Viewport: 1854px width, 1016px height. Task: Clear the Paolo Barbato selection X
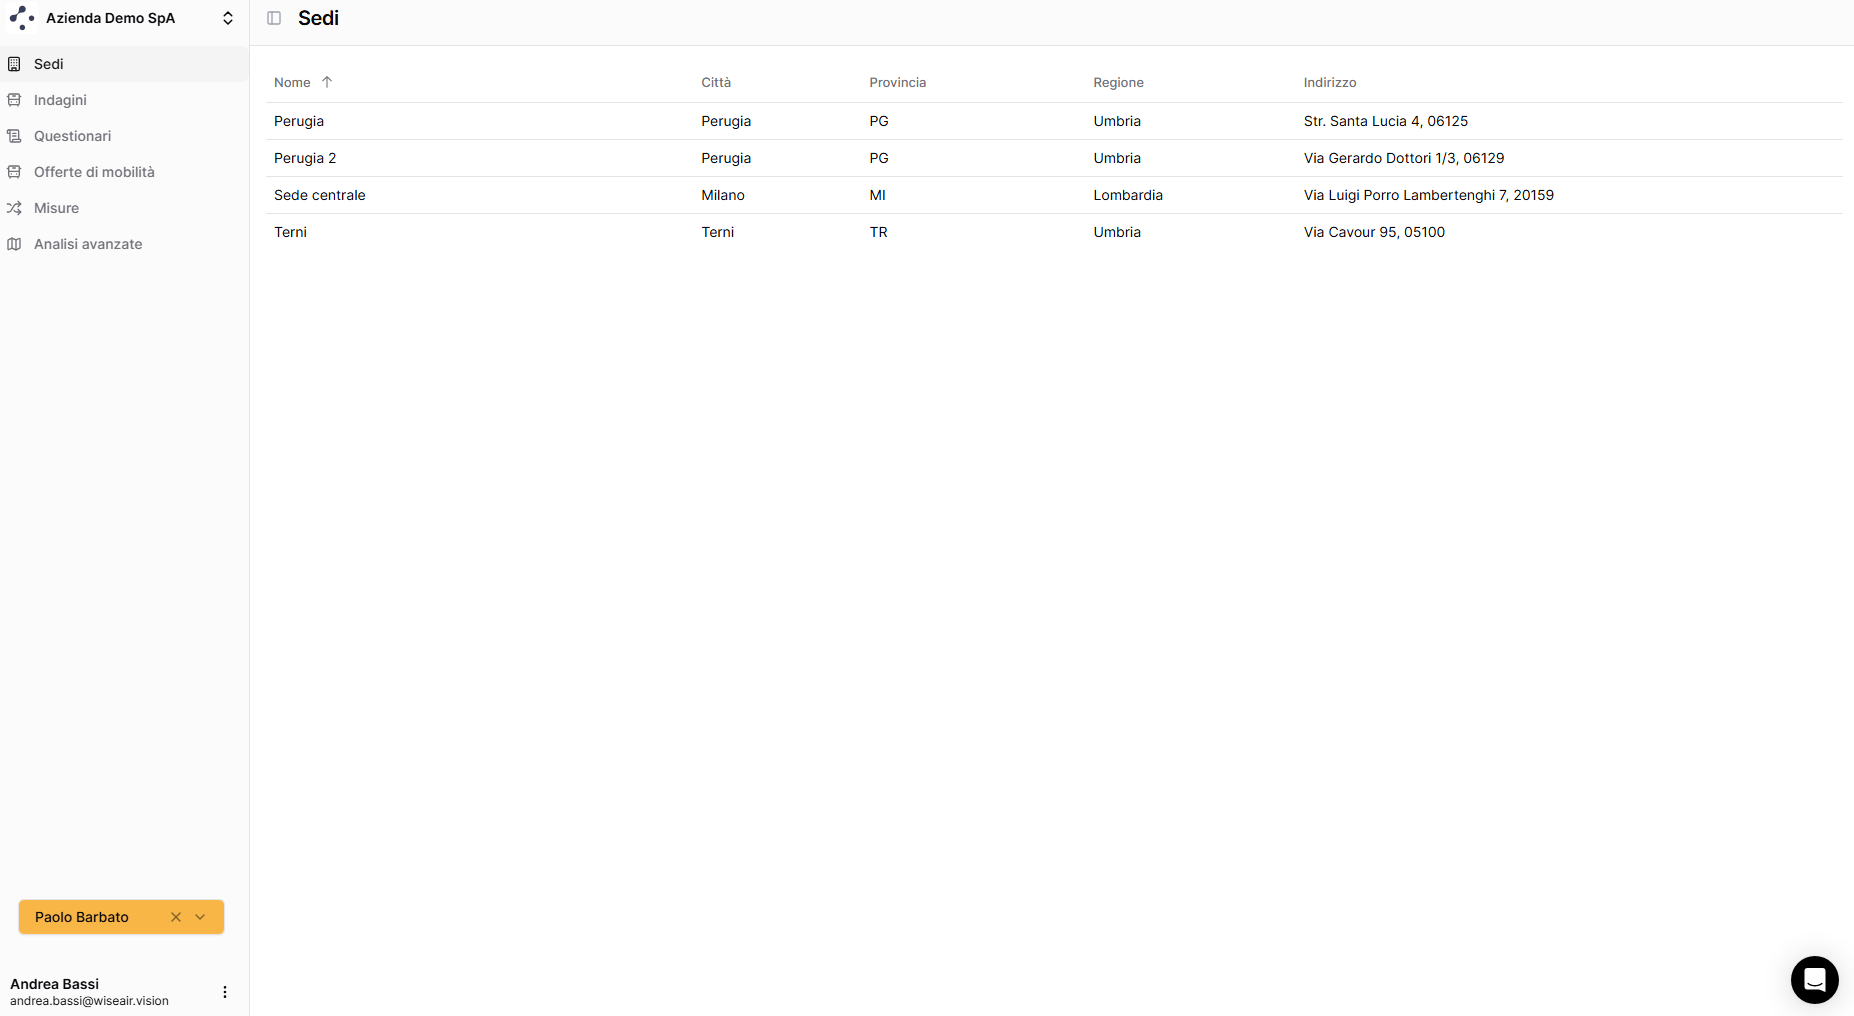click(176, 917)
